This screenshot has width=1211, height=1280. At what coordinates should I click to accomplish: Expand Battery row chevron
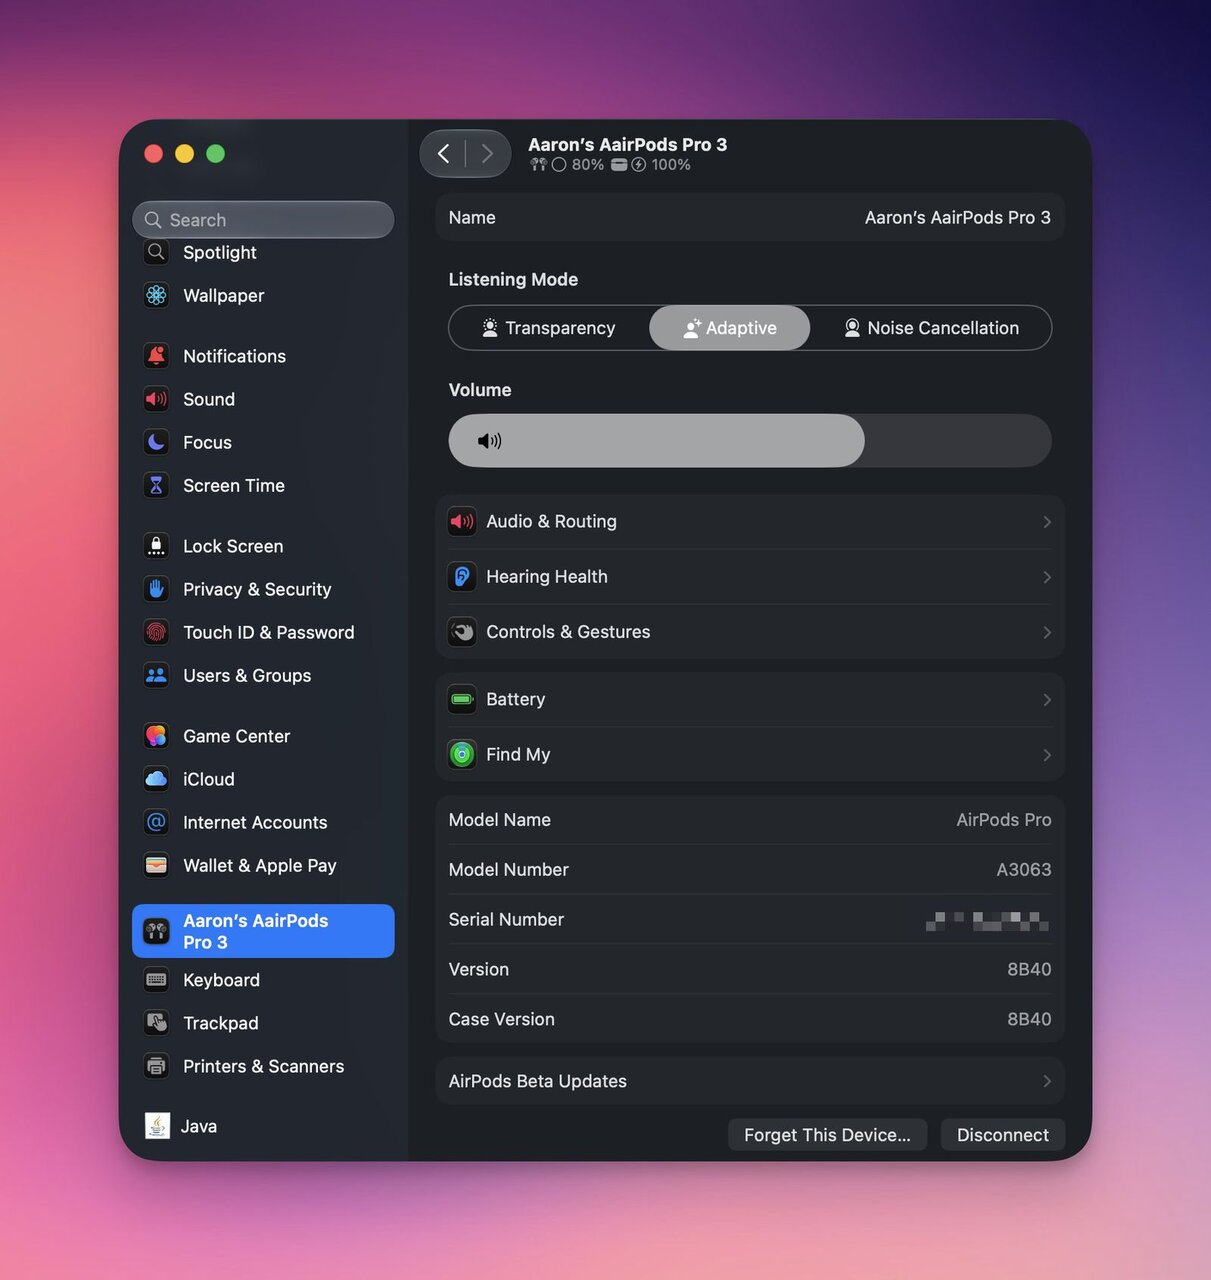point(1047,700)
